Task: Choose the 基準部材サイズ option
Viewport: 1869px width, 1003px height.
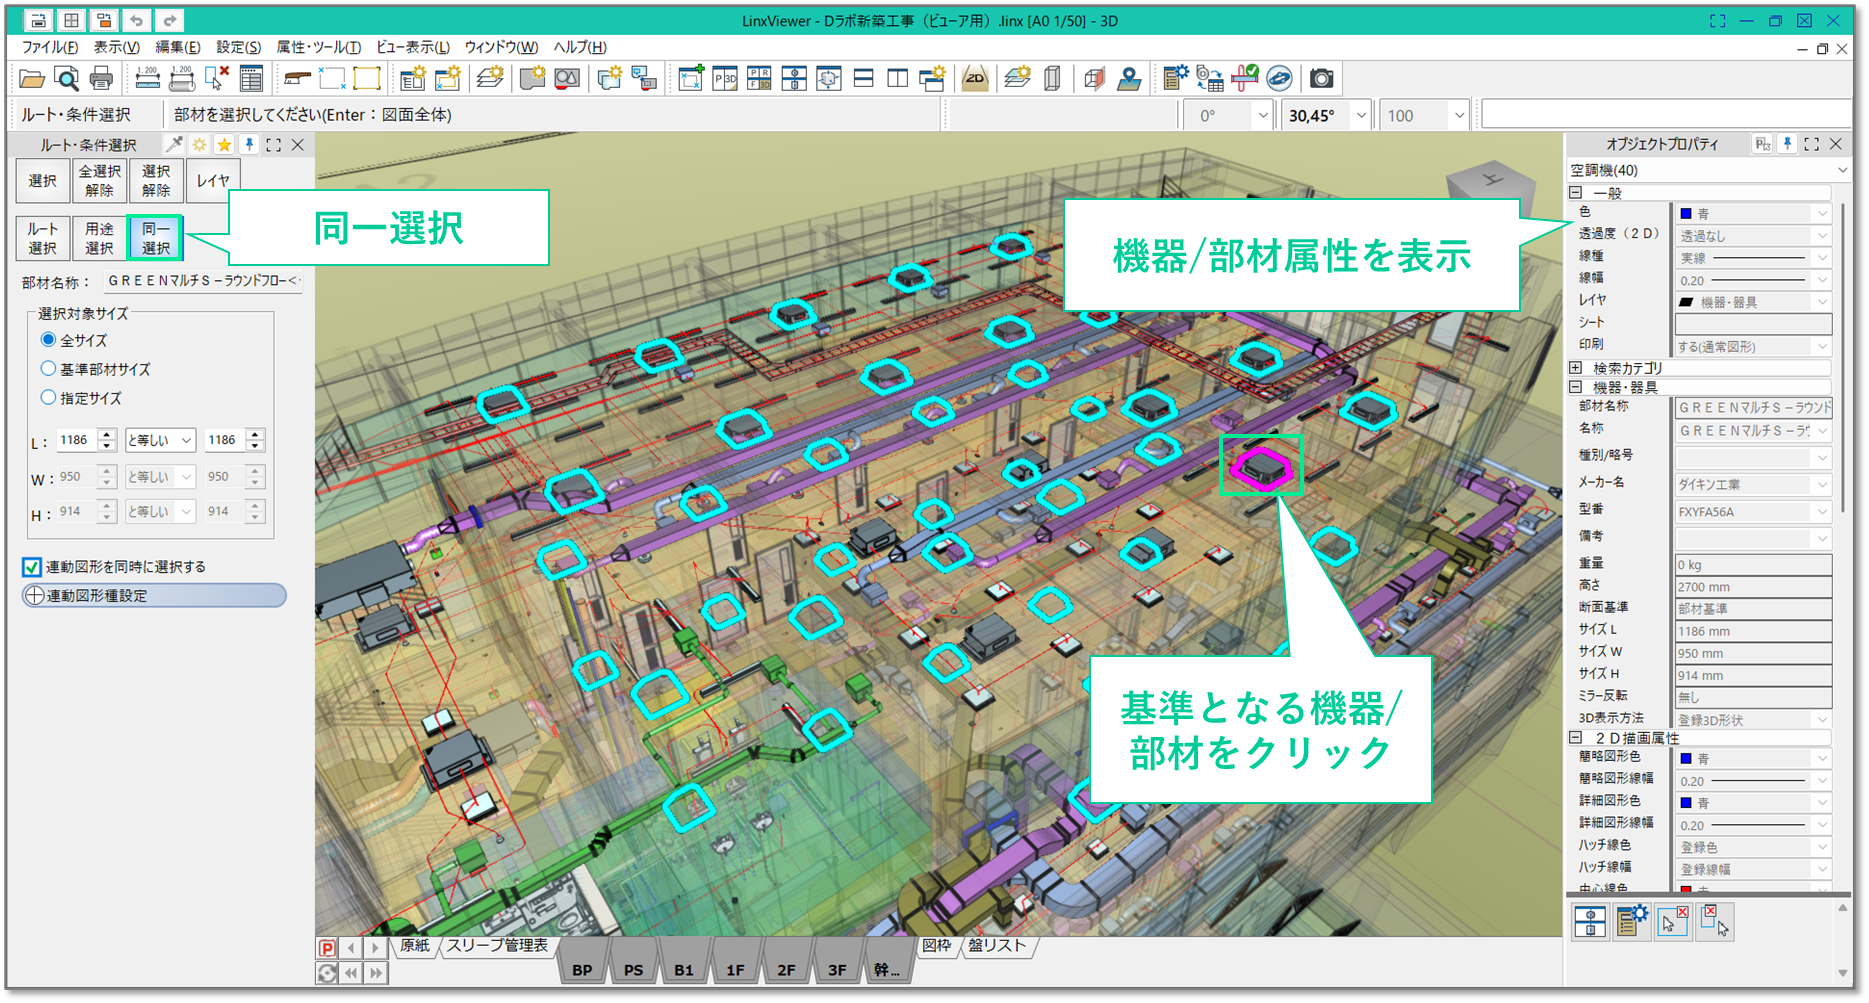Action: click(x=48, y=369)
